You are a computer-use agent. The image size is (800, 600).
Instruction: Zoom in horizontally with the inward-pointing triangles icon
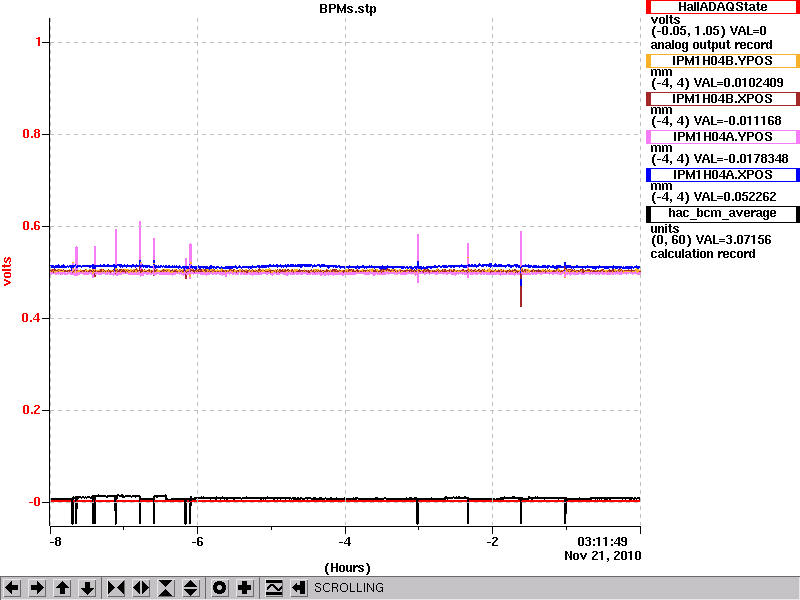116,588
